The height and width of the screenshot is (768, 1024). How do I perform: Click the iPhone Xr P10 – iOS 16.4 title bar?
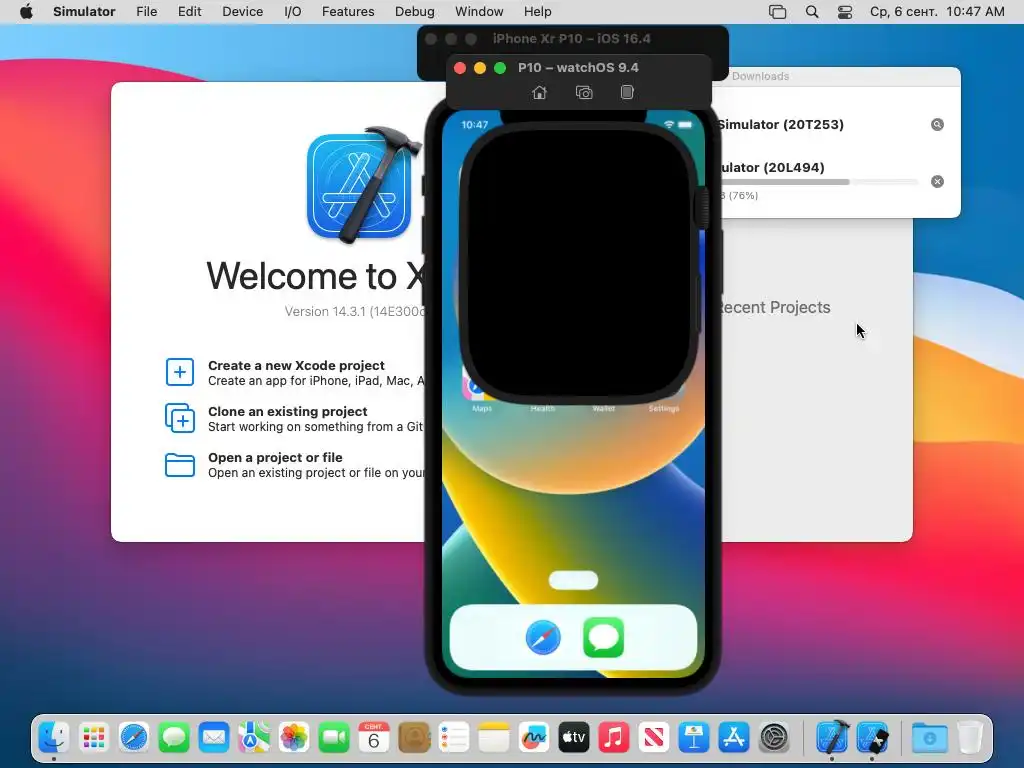[x=572, y=39]
